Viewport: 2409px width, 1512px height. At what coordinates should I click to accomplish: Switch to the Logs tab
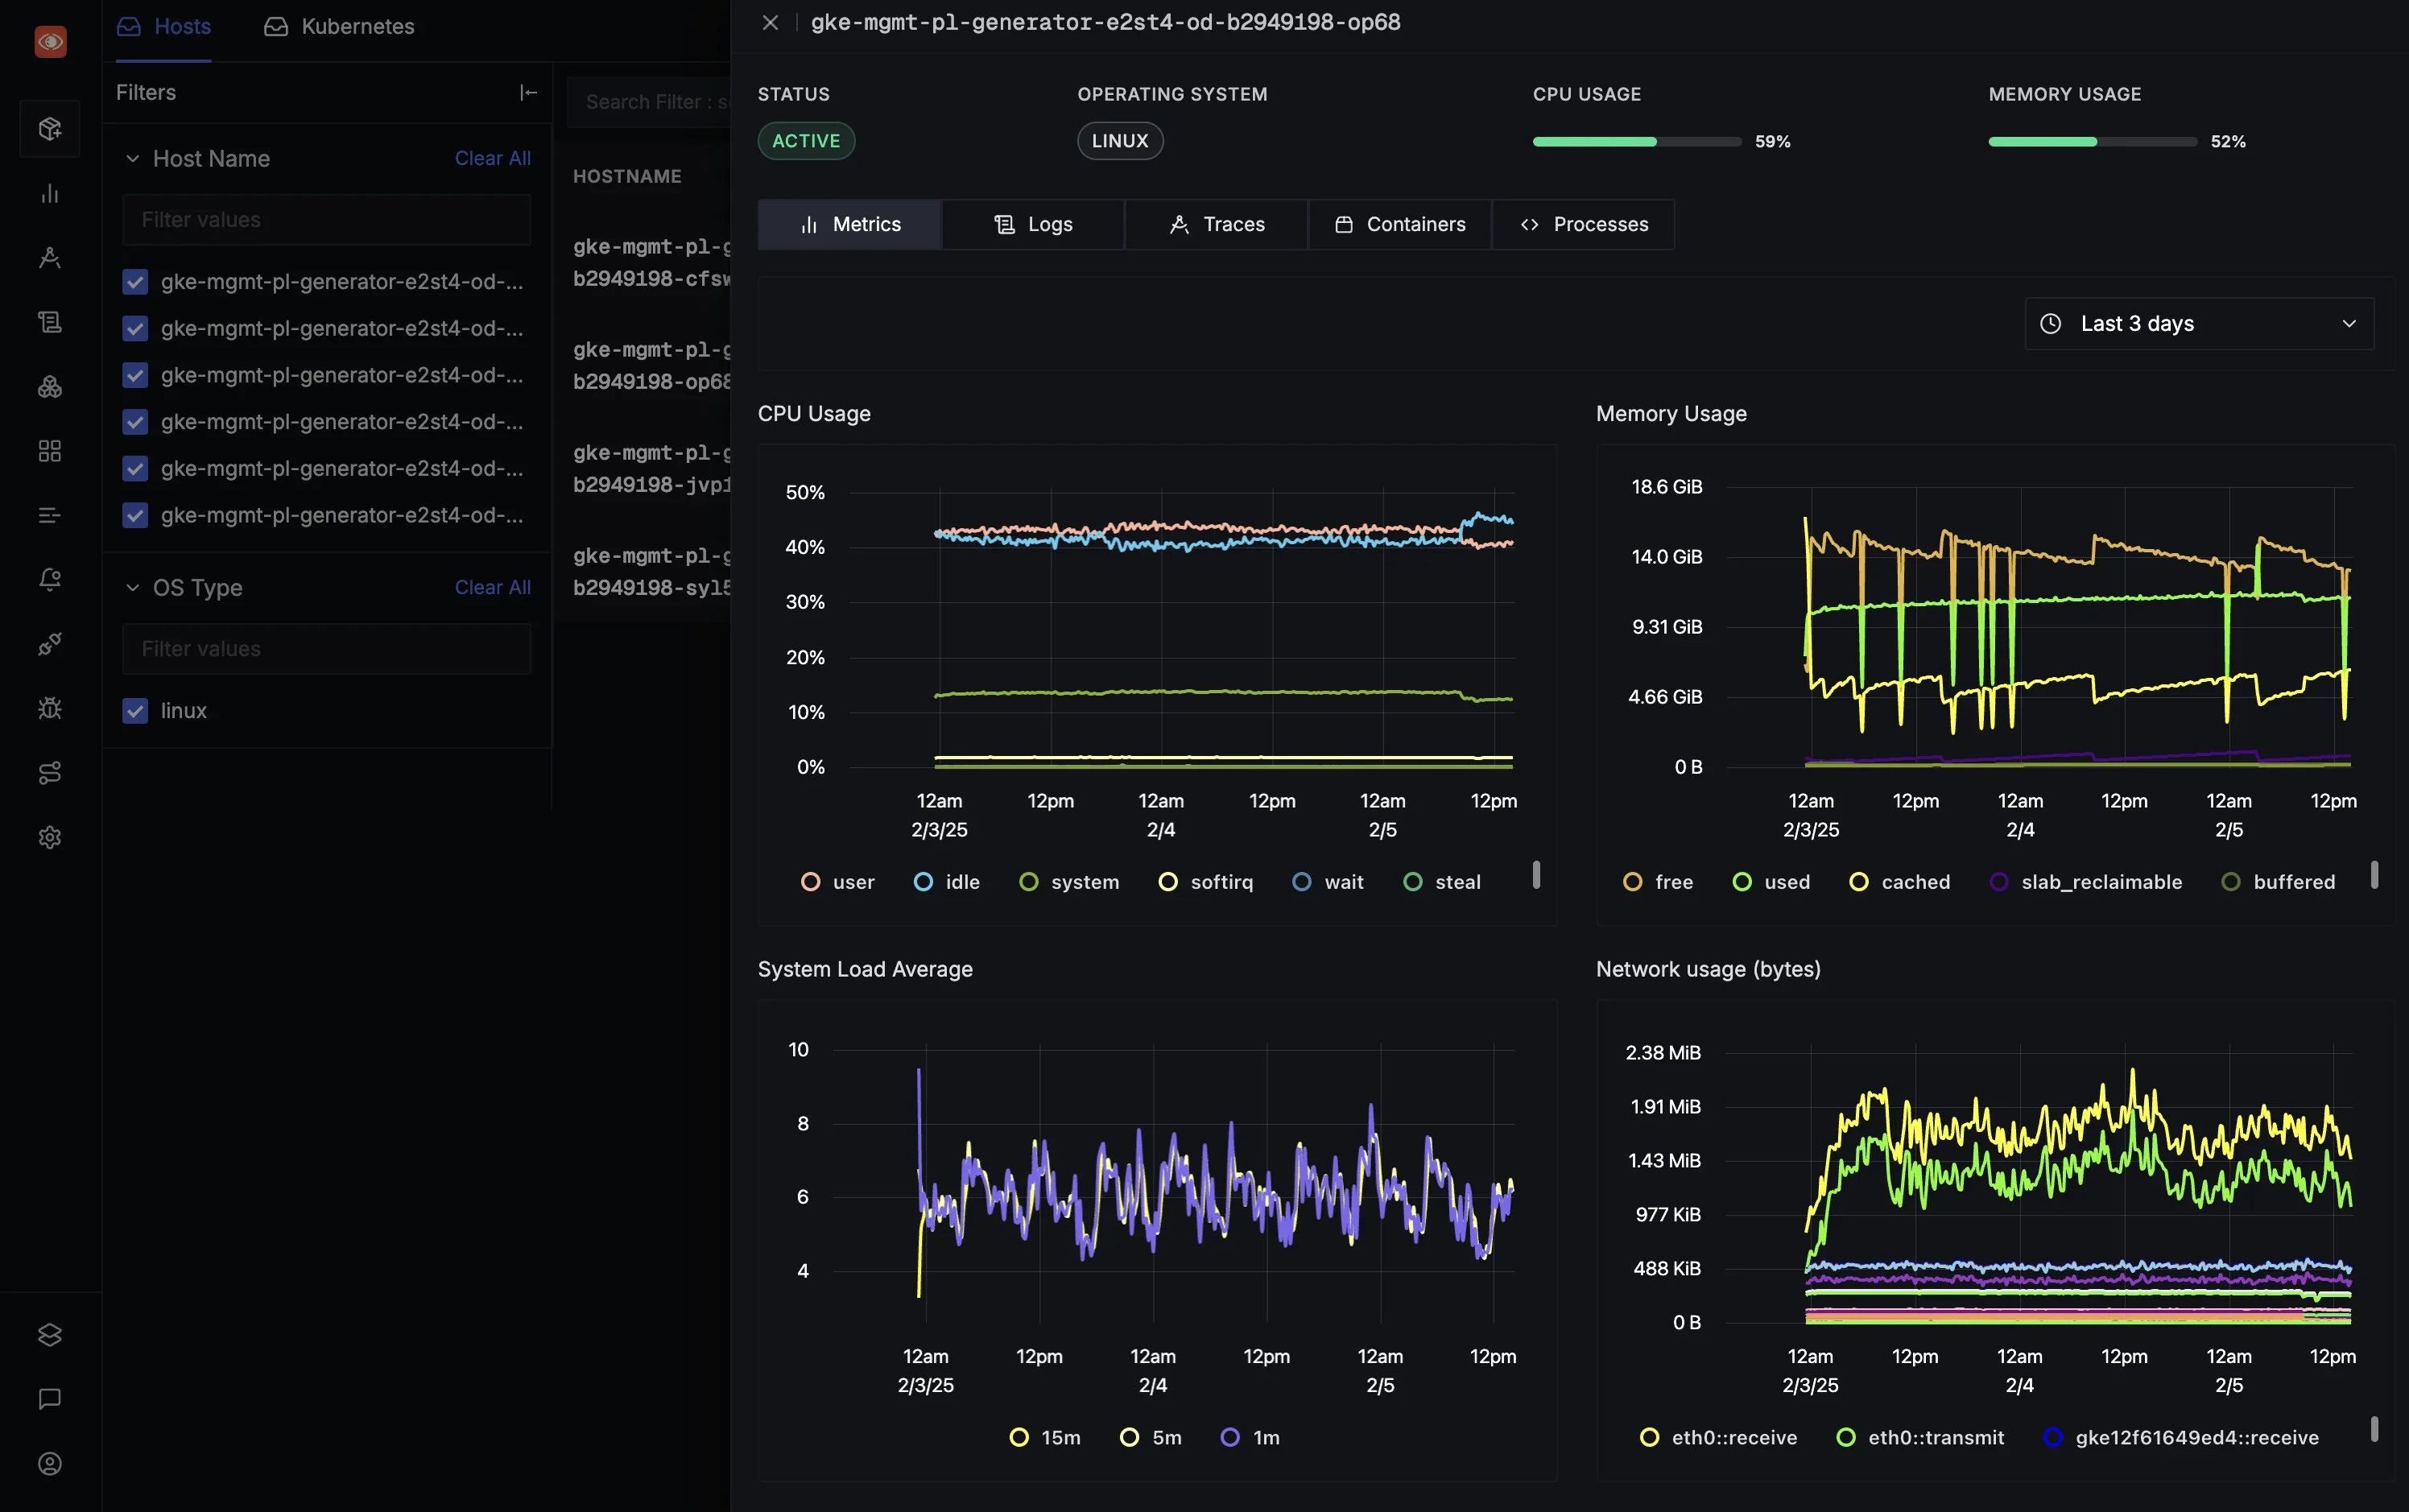coord(1032,224)
